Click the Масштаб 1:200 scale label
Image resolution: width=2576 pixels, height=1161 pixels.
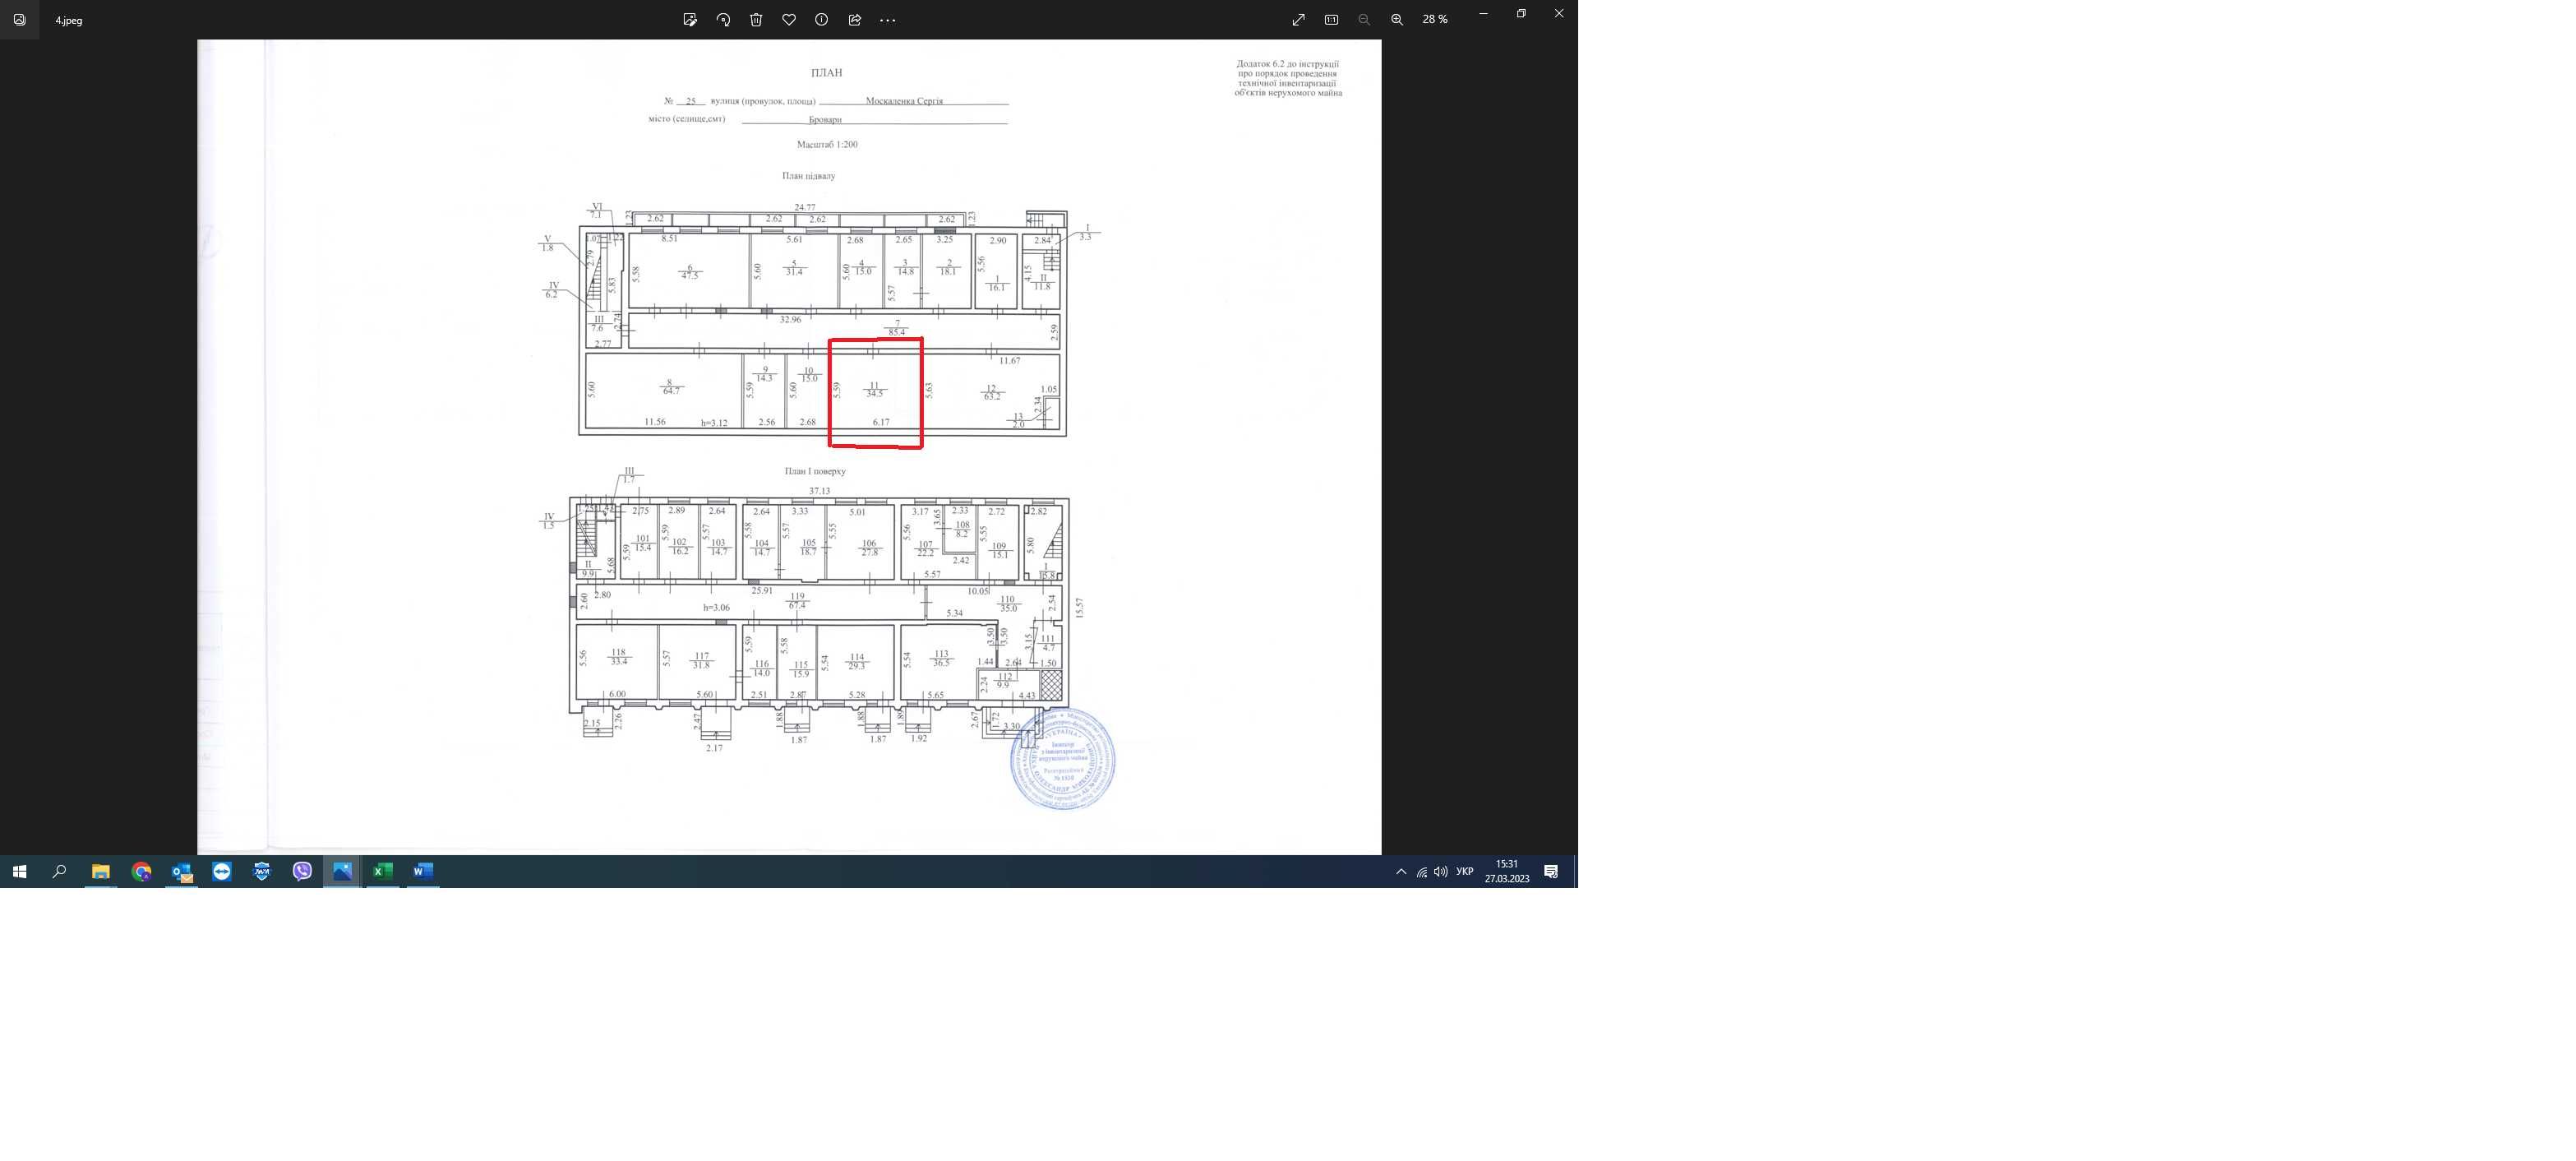click(x=827, y=145)
